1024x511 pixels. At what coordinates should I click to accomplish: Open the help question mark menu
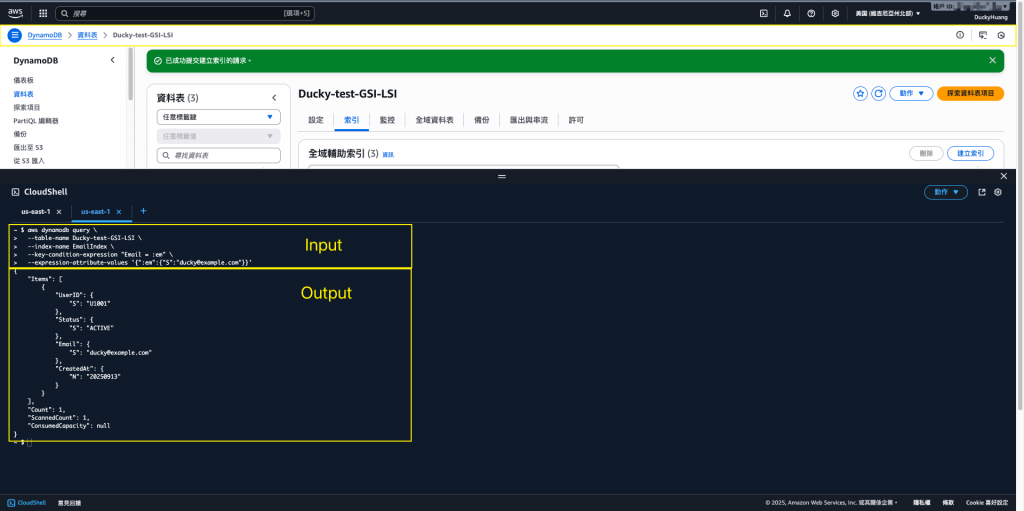coord(811,13)
